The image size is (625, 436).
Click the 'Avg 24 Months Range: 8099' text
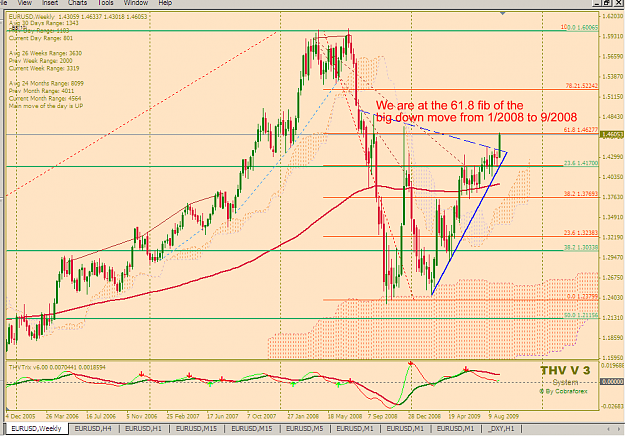point(46,83)
